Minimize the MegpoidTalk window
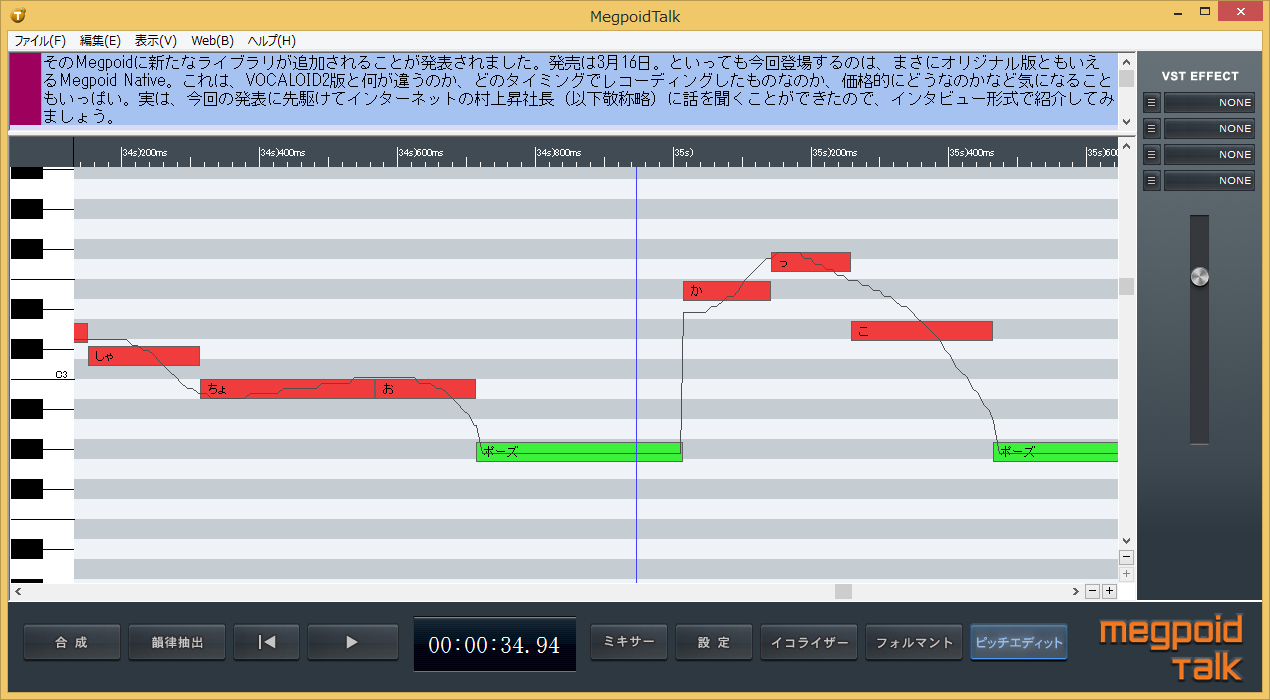 [x=1176, y=13]
